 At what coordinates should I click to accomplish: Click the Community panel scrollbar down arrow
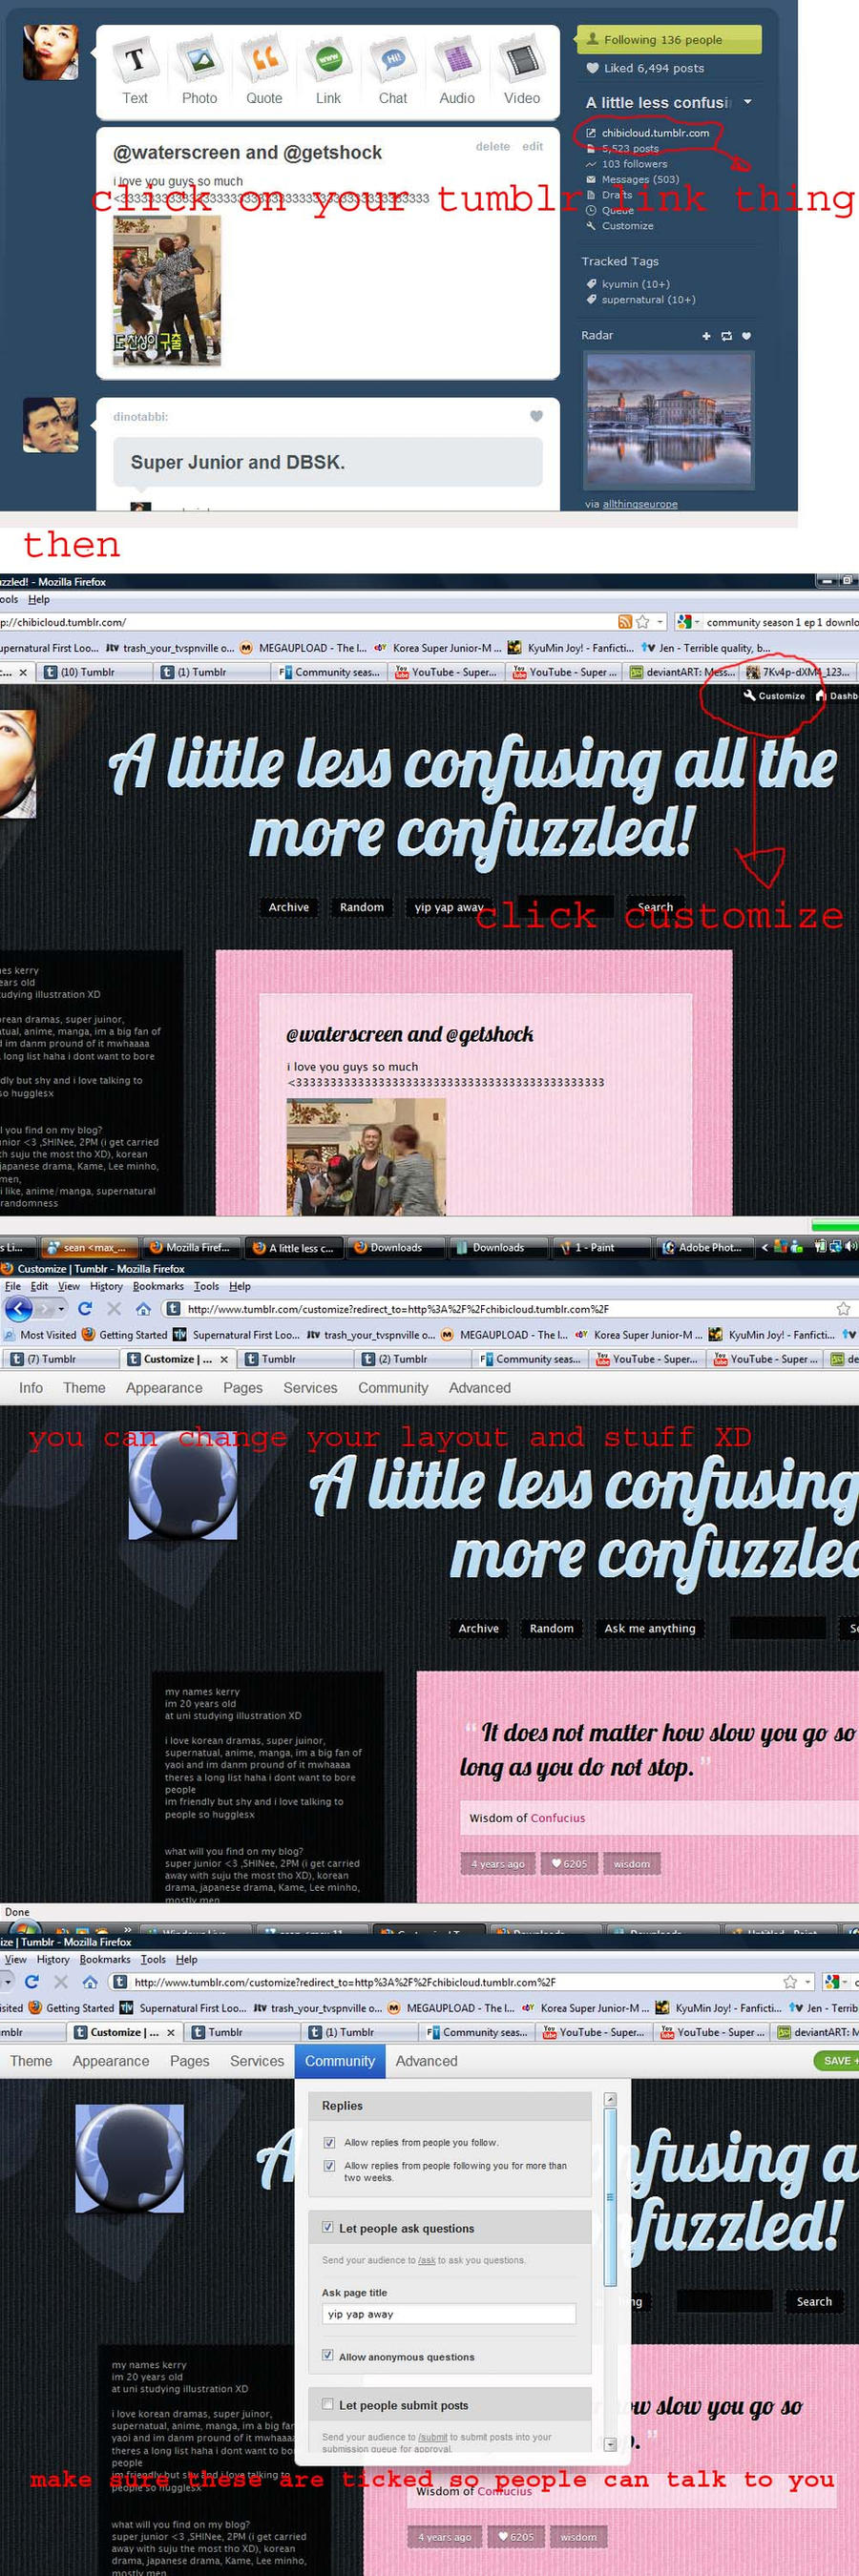610,2444
